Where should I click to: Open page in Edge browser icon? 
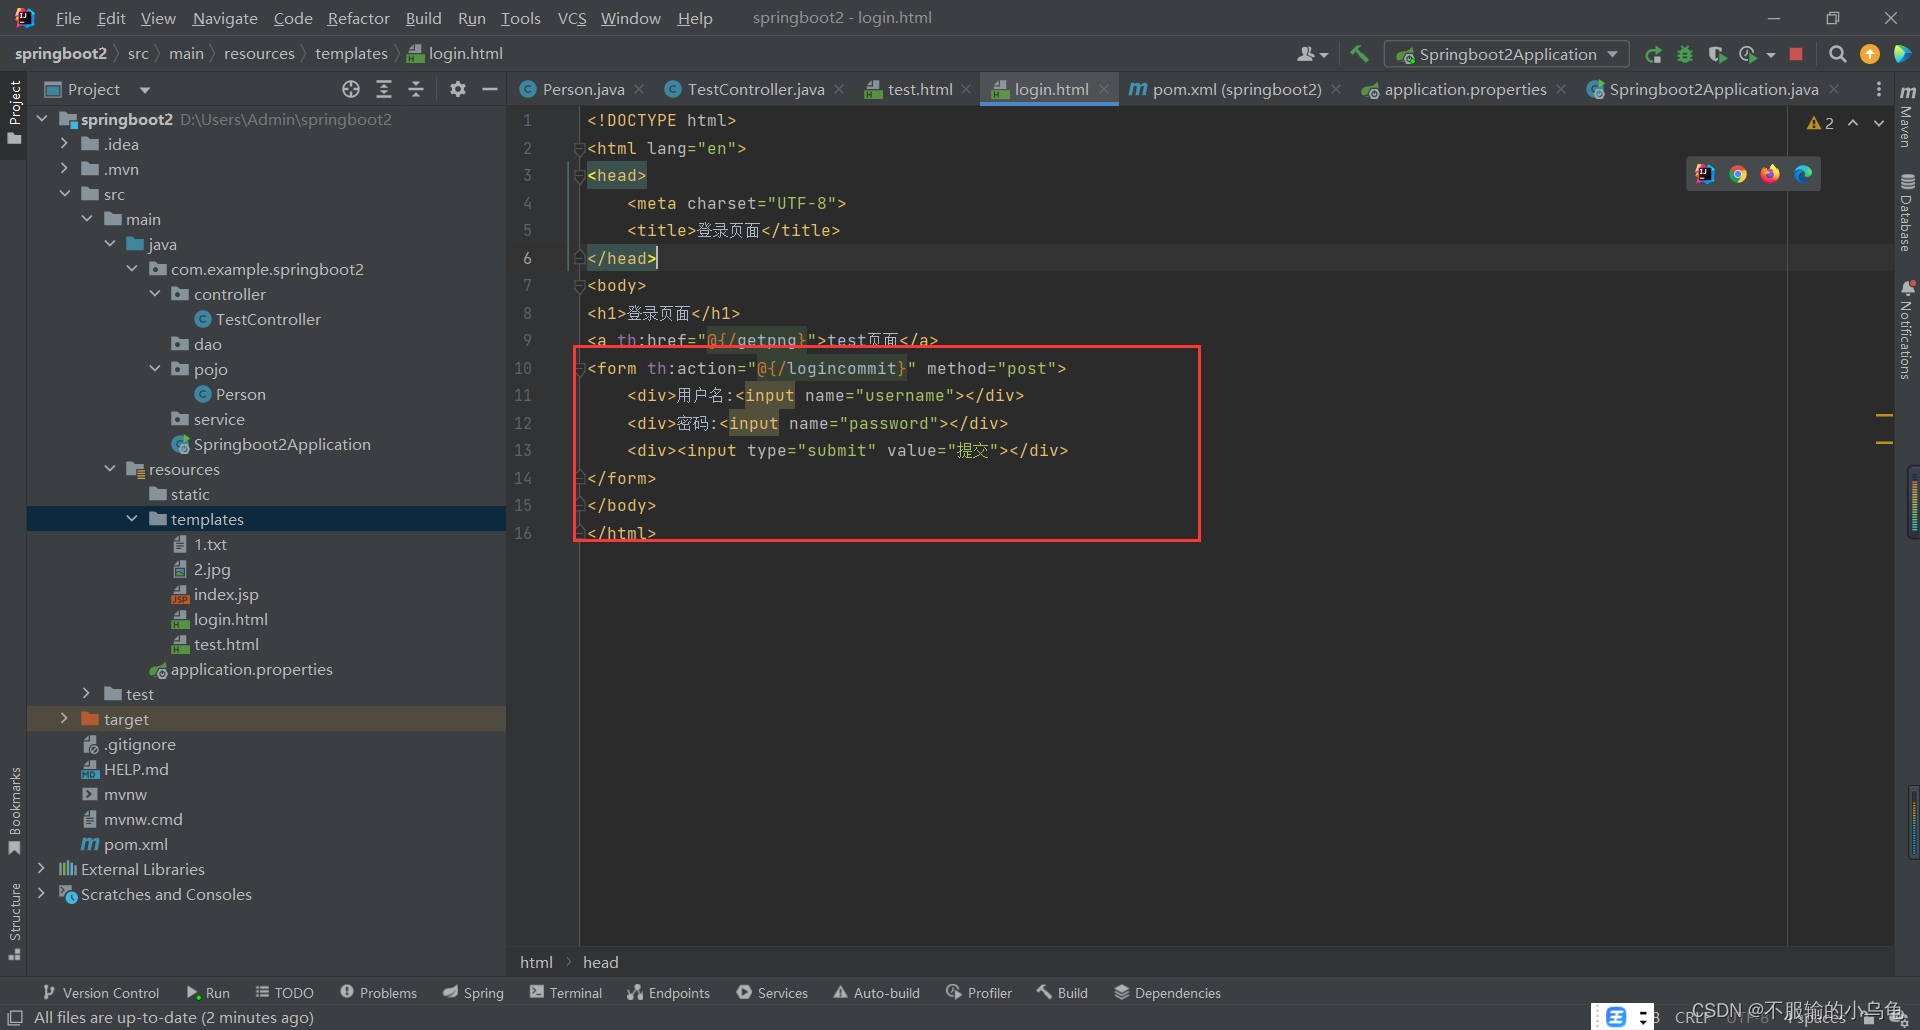point(1803,174)
